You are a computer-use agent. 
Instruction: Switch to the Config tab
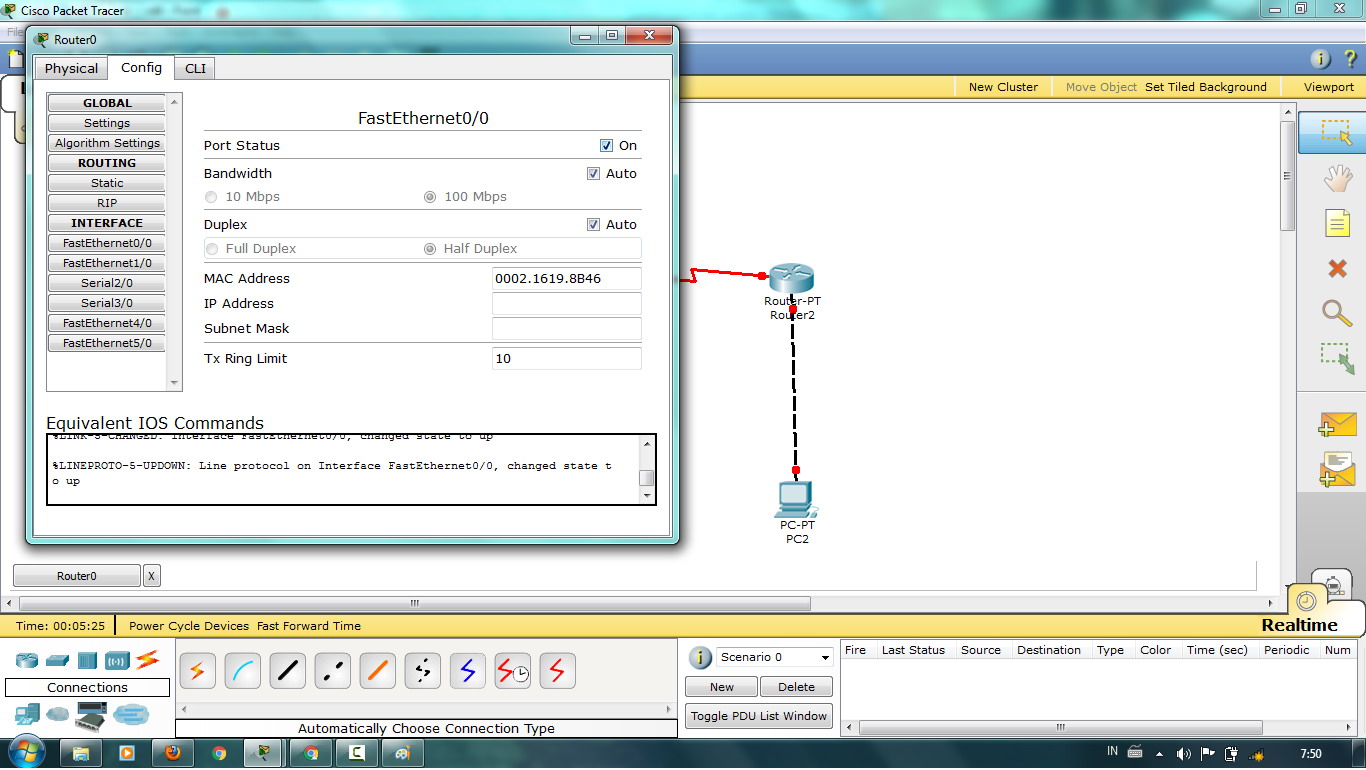tap(141, 67)
